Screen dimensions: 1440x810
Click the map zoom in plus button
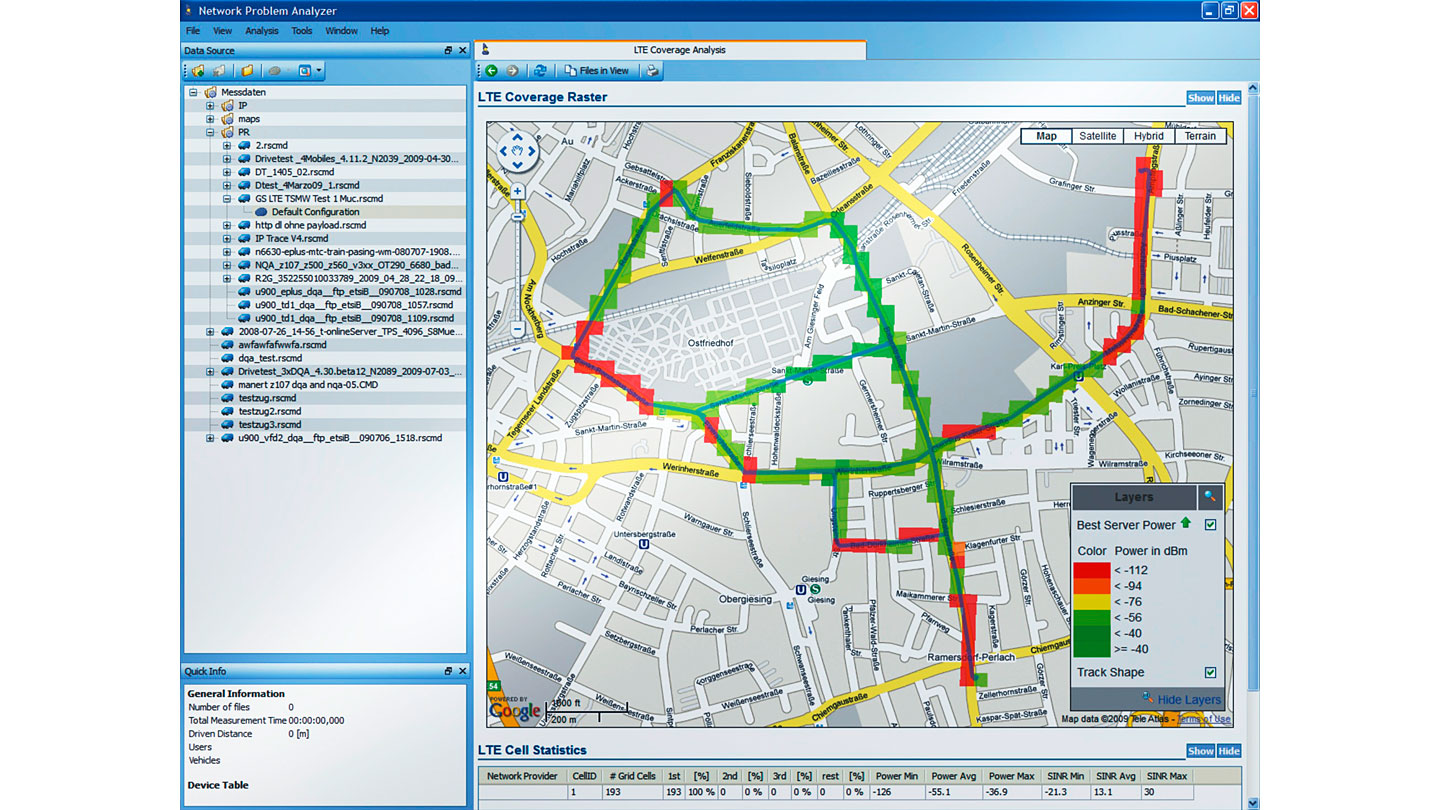click(x=518, y=190)
